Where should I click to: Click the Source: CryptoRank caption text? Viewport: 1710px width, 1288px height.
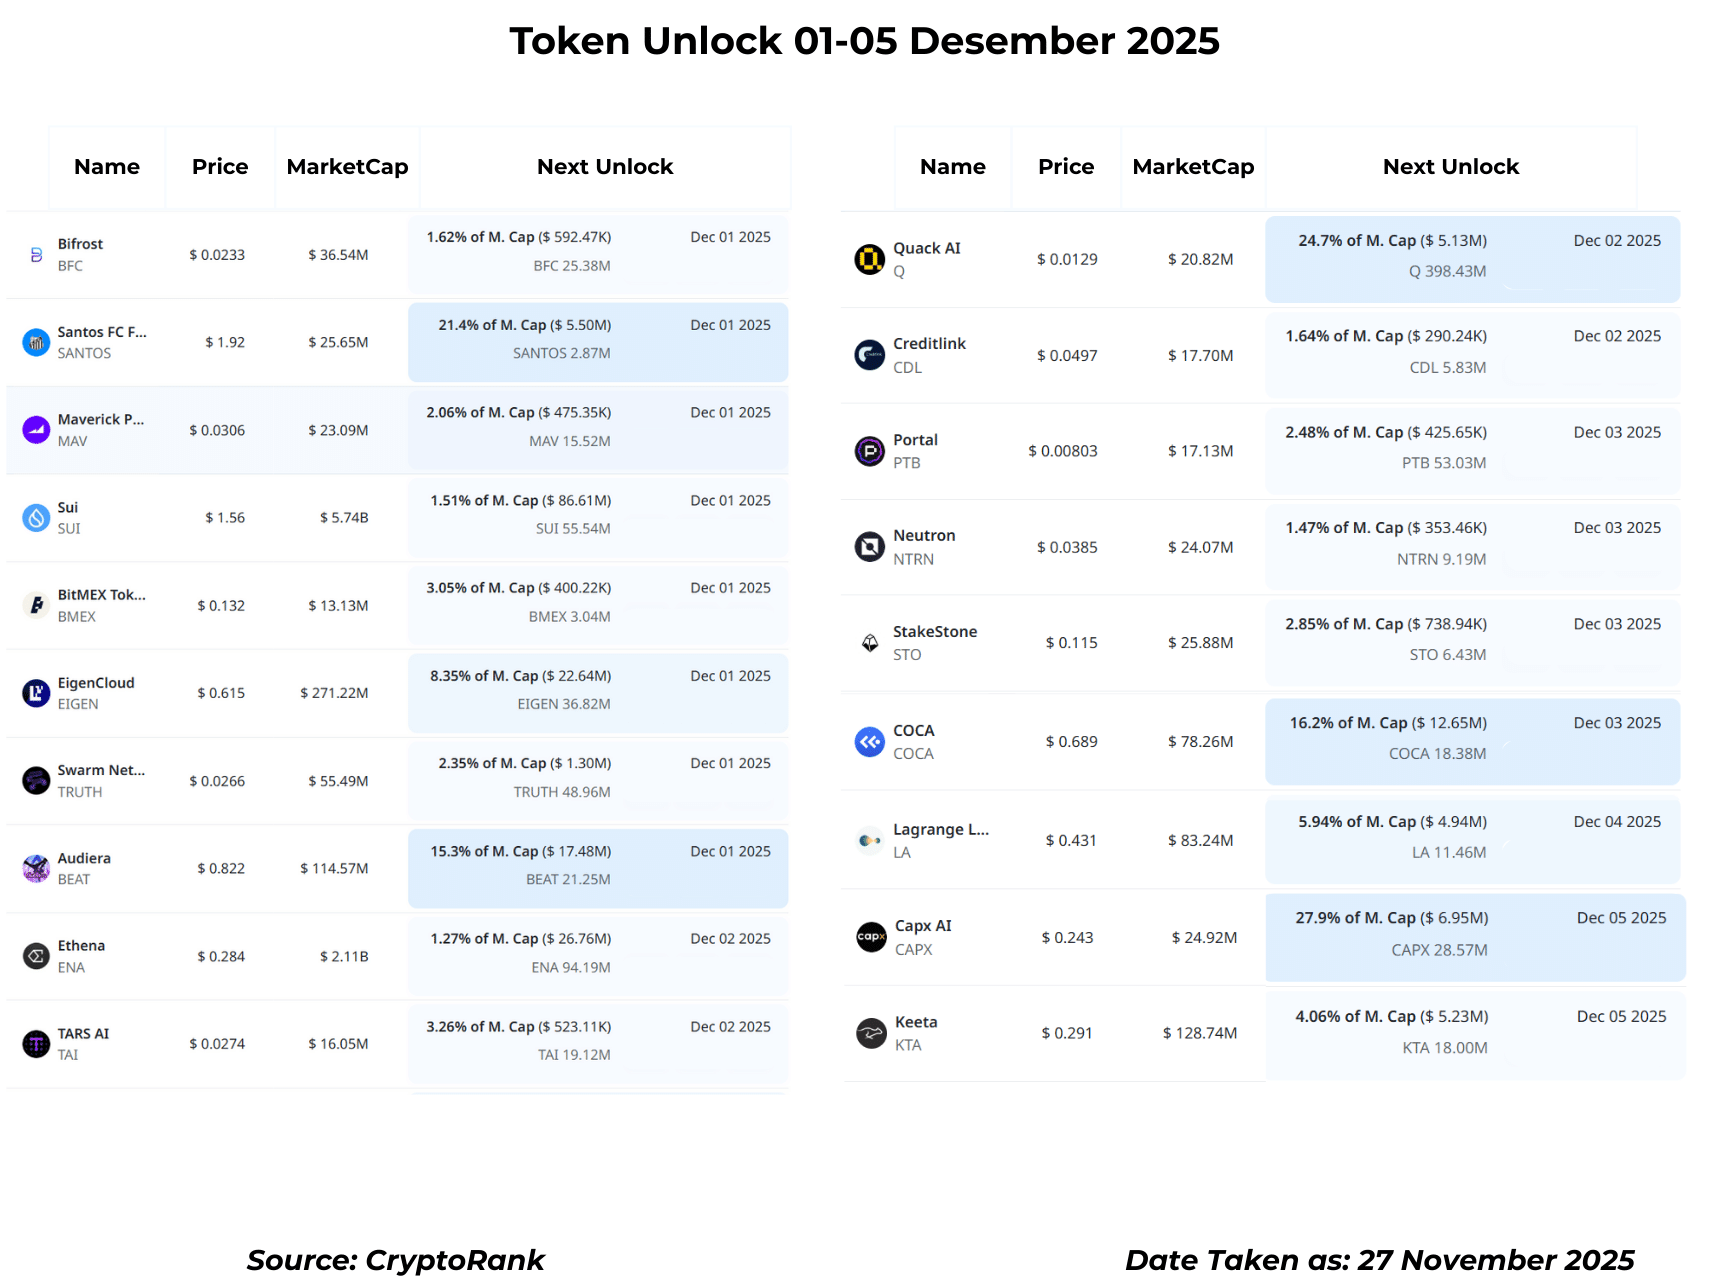pyautogui.click(x=395, y=1260)
